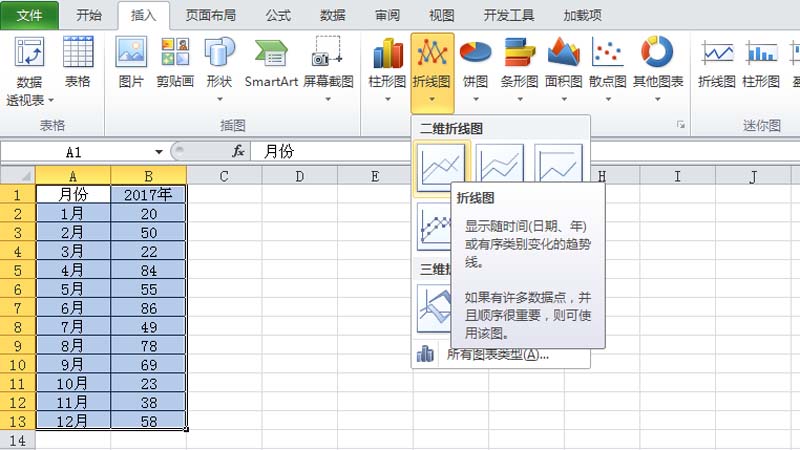800x450 pixels.
Task: Open the Clip Art (剪贴画) tool
Action: [175, 62]
